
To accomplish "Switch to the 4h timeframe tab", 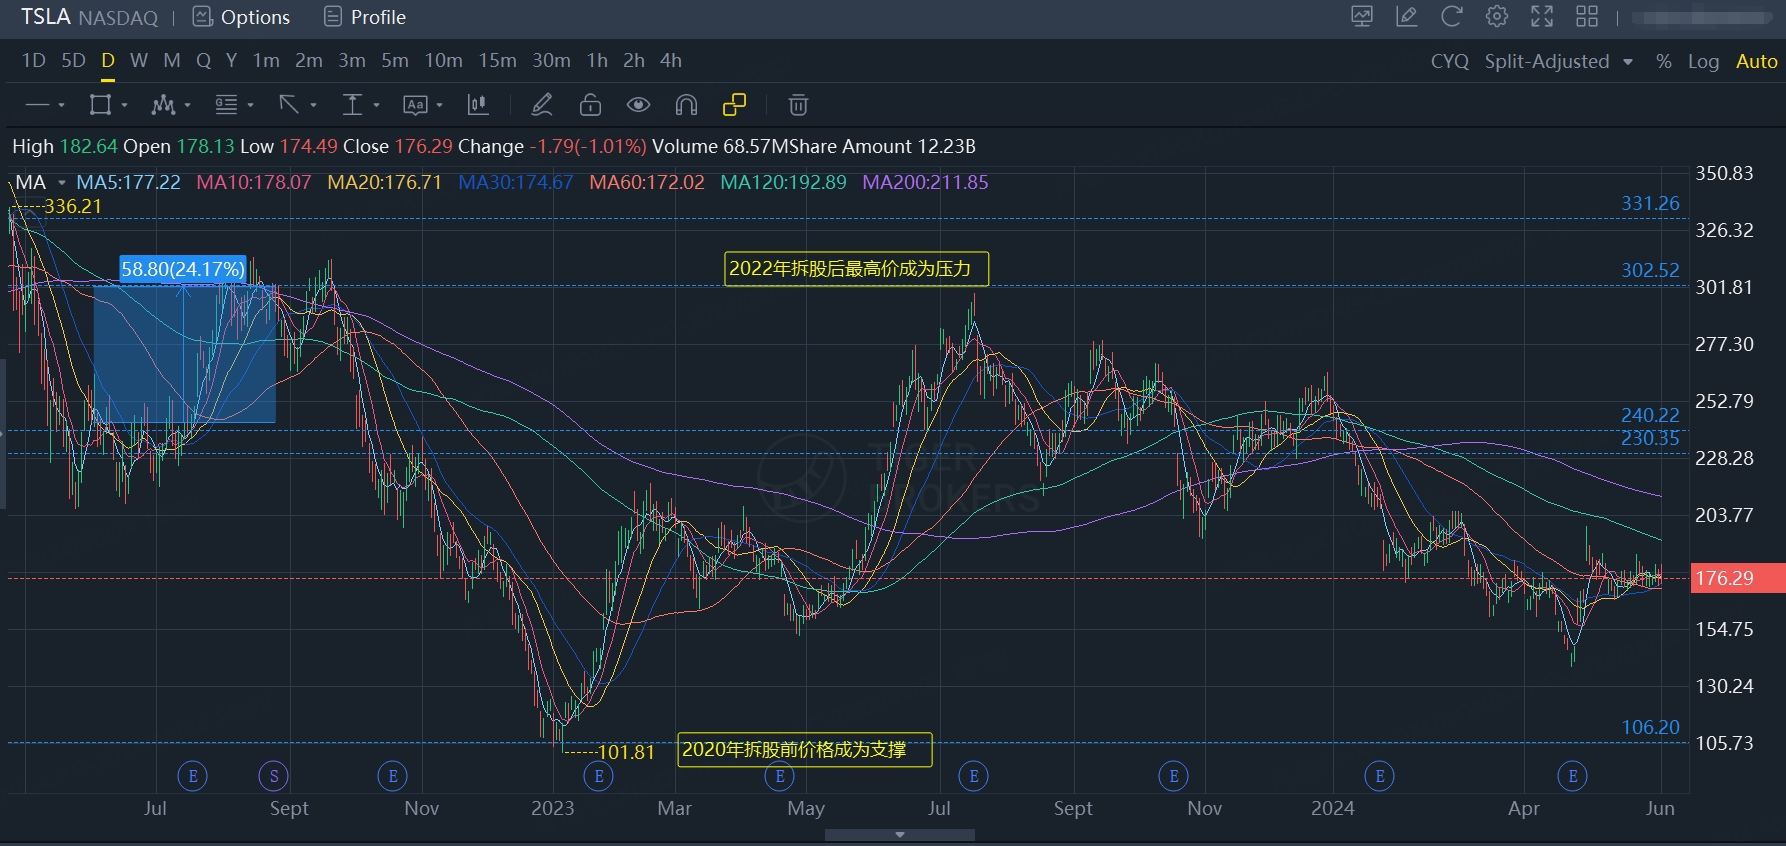I will pyautogui.click(x=671, y=60).
